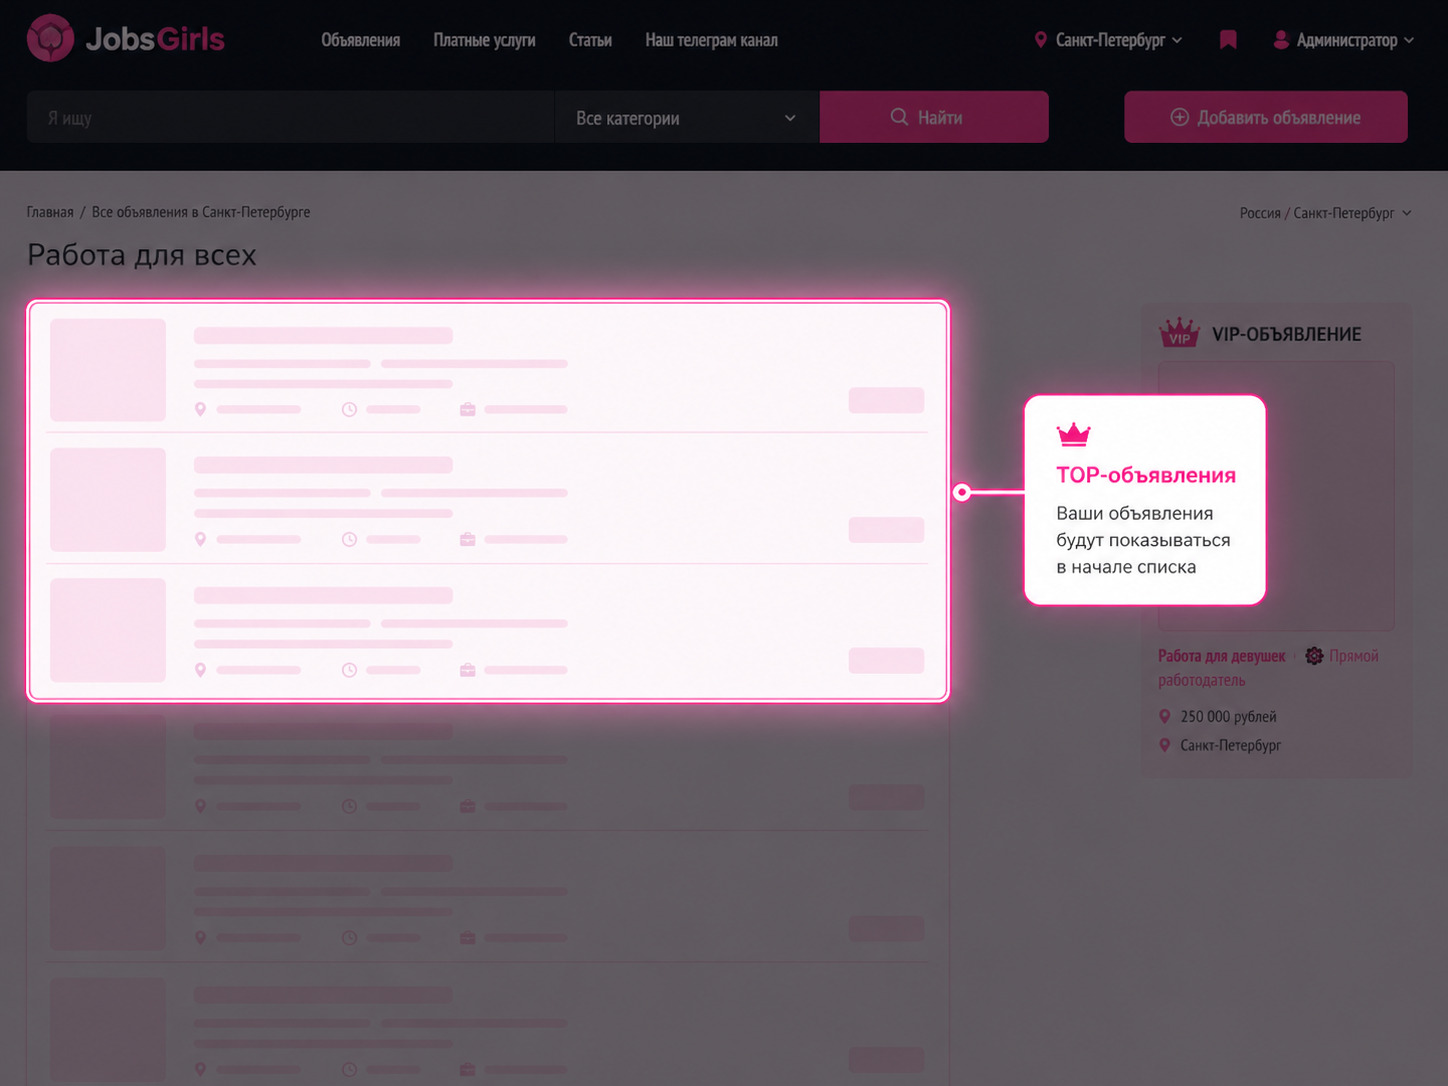Click the magnifier icon in Найти button

[x=899, y=117]
